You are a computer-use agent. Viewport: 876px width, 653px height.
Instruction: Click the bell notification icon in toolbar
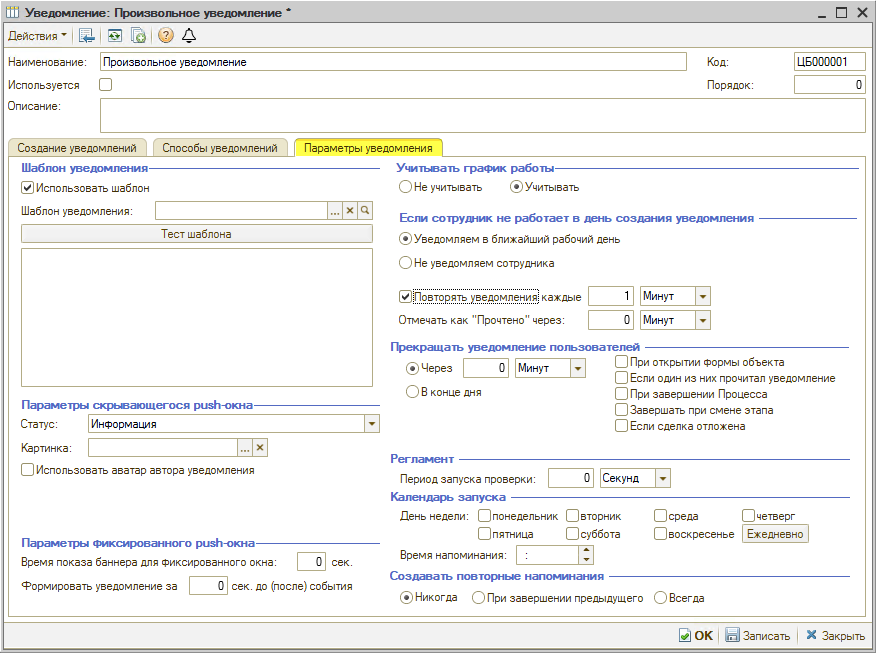click(188, 36)
